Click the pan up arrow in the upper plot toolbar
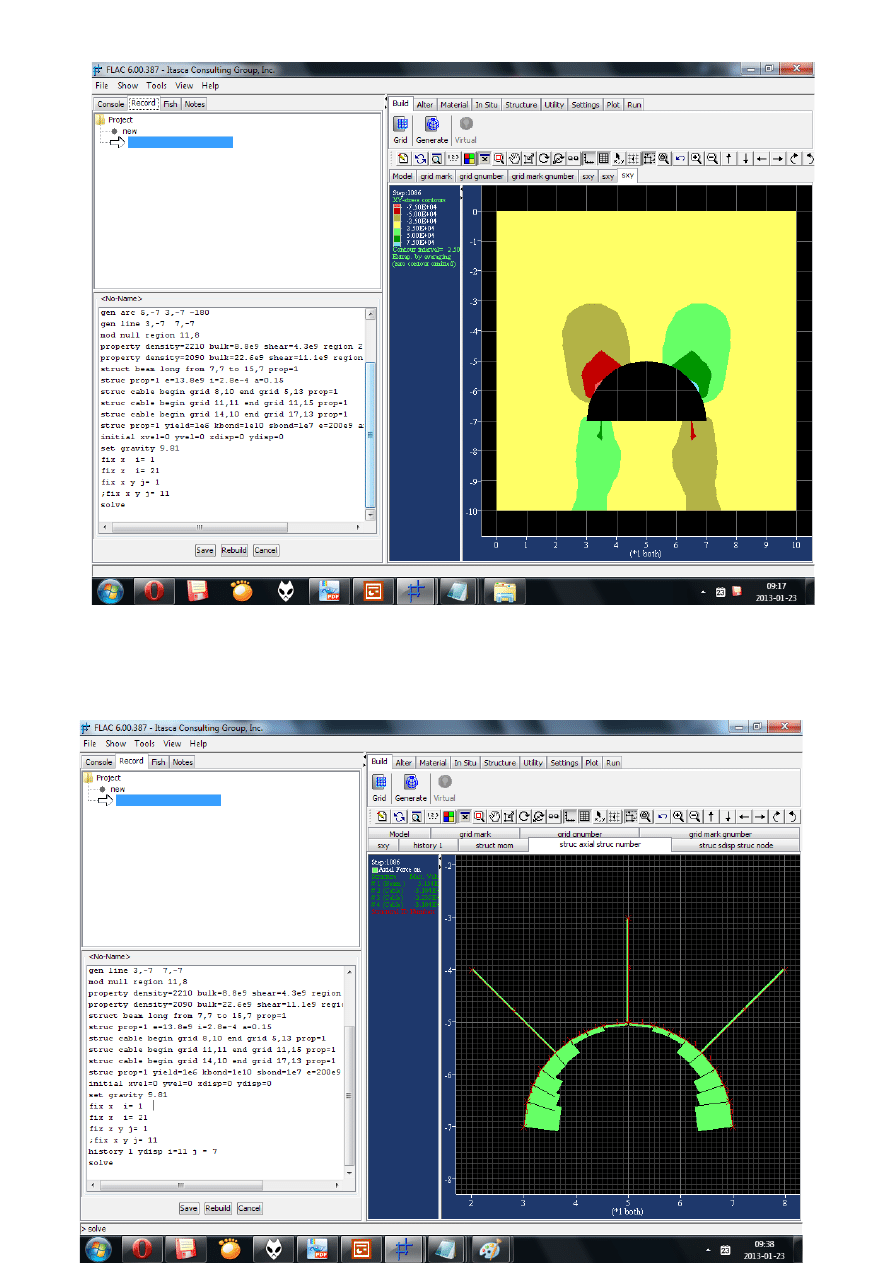Screen dimensions: 893x1263 [x=729, y=158]
